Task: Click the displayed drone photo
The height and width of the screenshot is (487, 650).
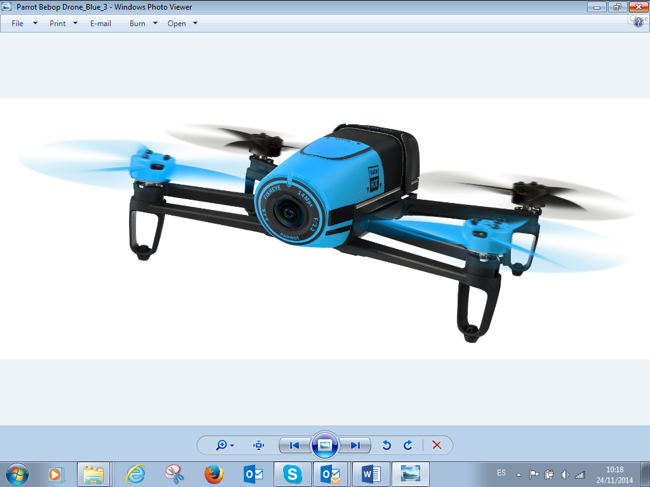Action: pos(325,229)
